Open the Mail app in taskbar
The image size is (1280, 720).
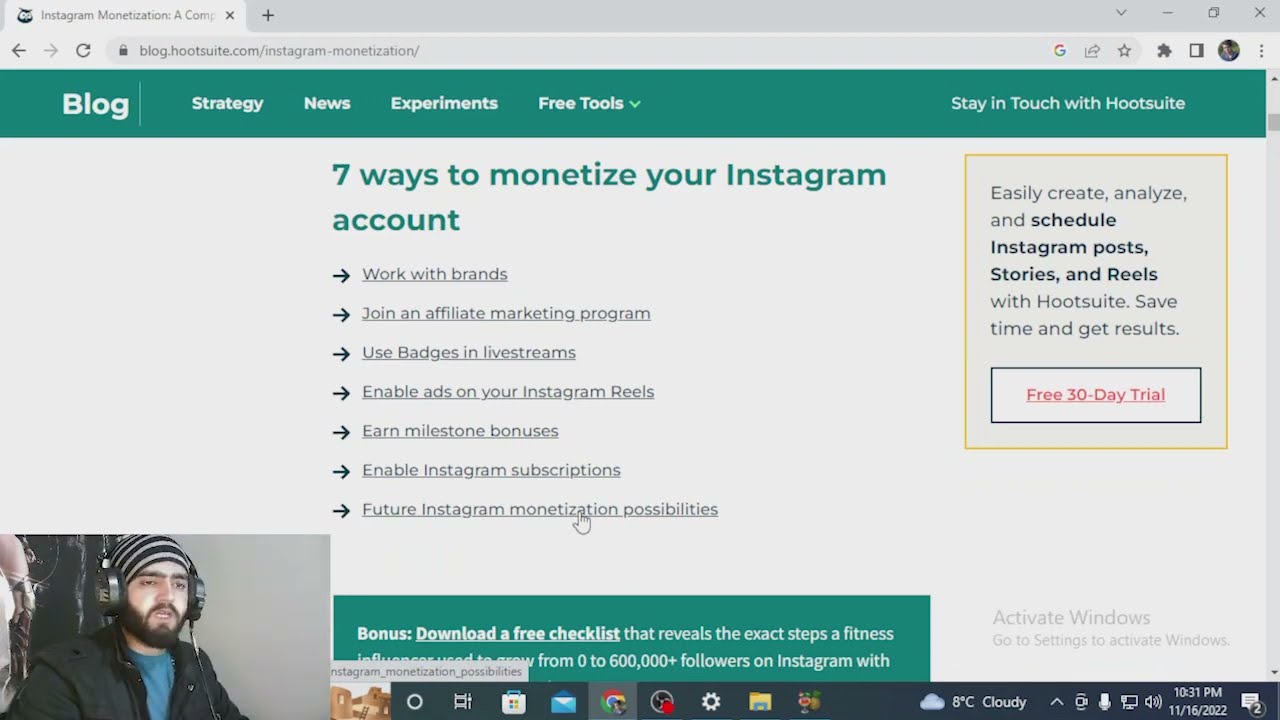pyautogui.click(x=563, y=702)
